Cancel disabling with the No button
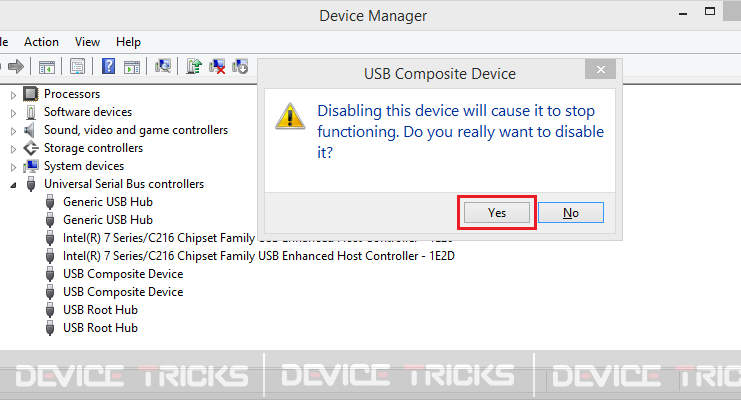 tap(571, 213)
